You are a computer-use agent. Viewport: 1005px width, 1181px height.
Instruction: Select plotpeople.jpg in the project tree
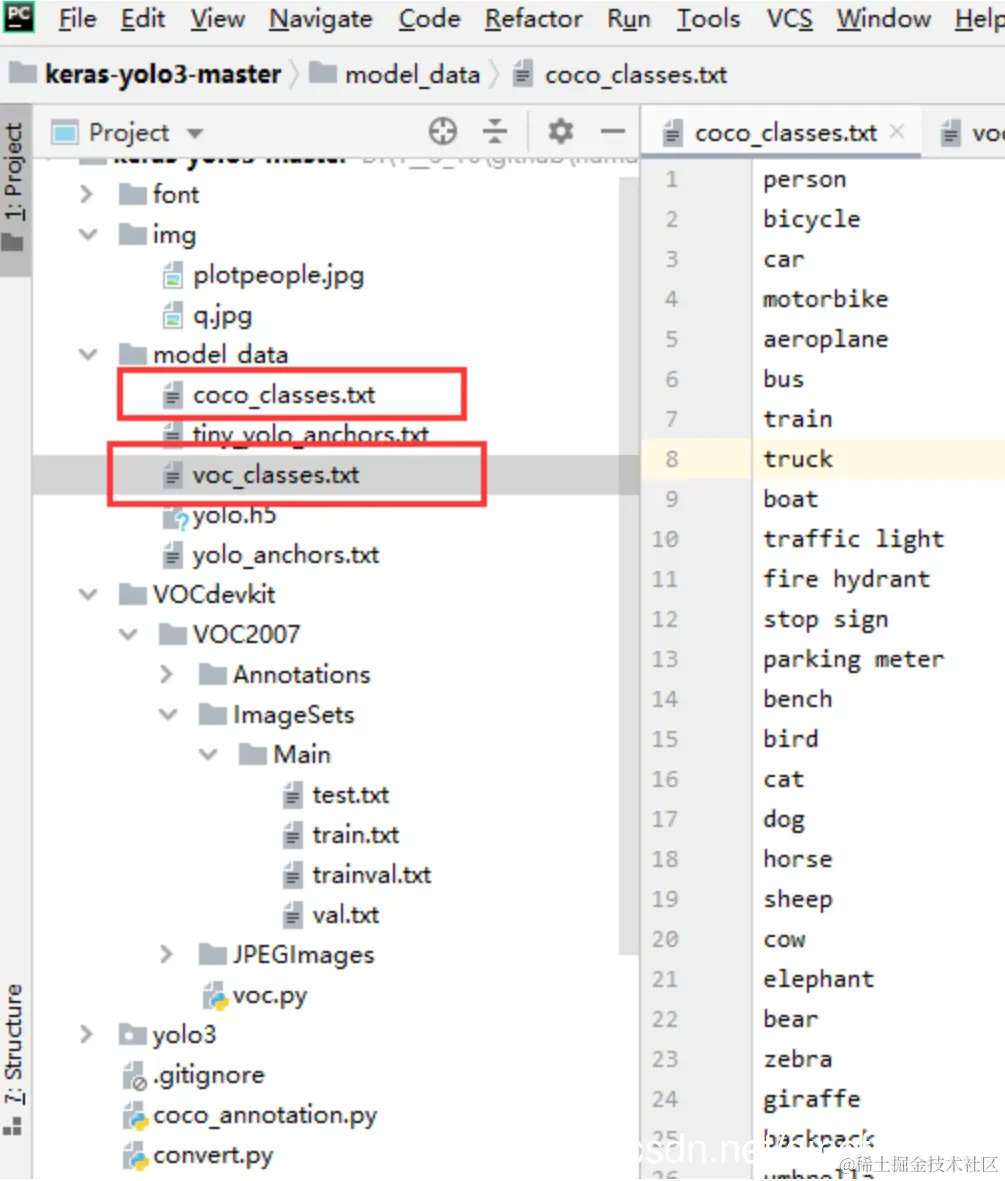[278, 275]
